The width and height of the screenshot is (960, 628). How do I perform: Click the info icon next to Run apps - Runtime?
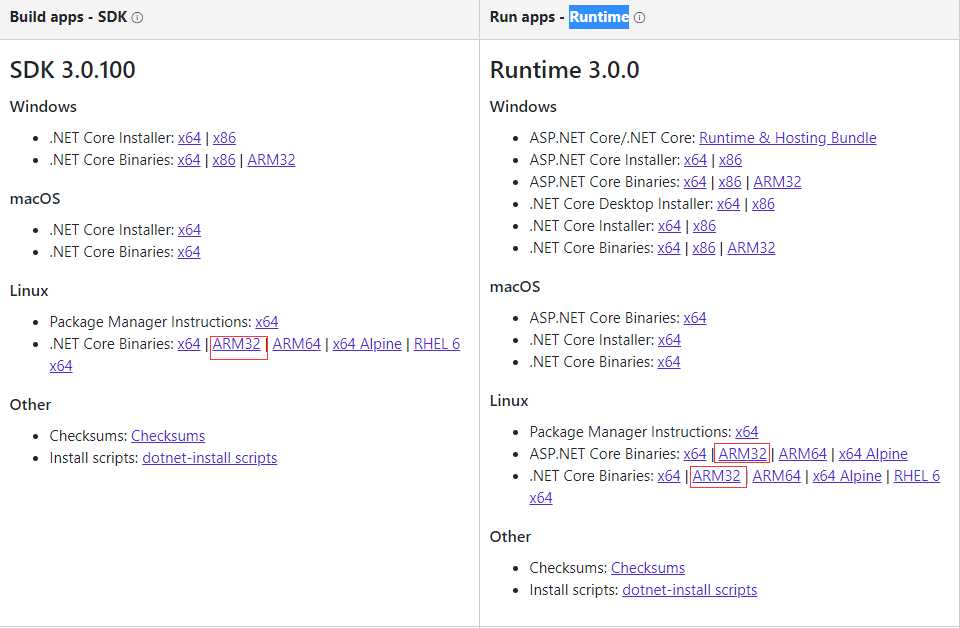click(639, 18)
